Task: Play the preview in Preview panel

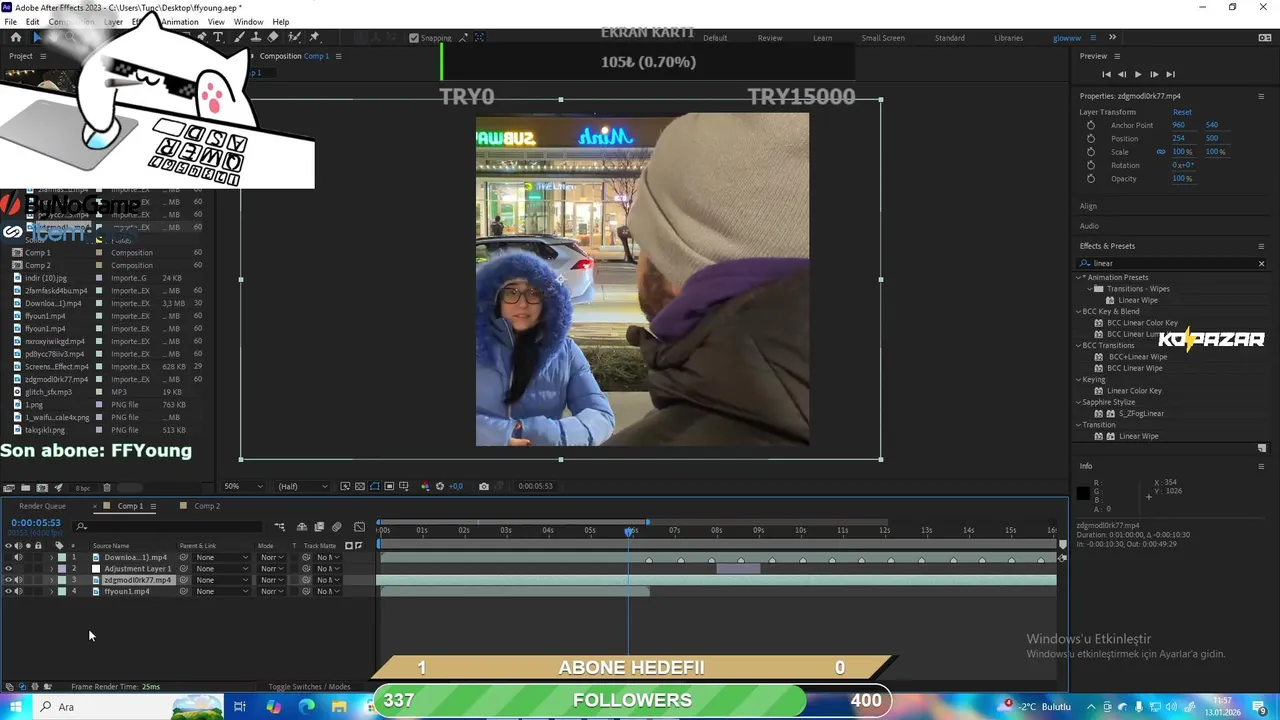Action: click(1138, 74)
